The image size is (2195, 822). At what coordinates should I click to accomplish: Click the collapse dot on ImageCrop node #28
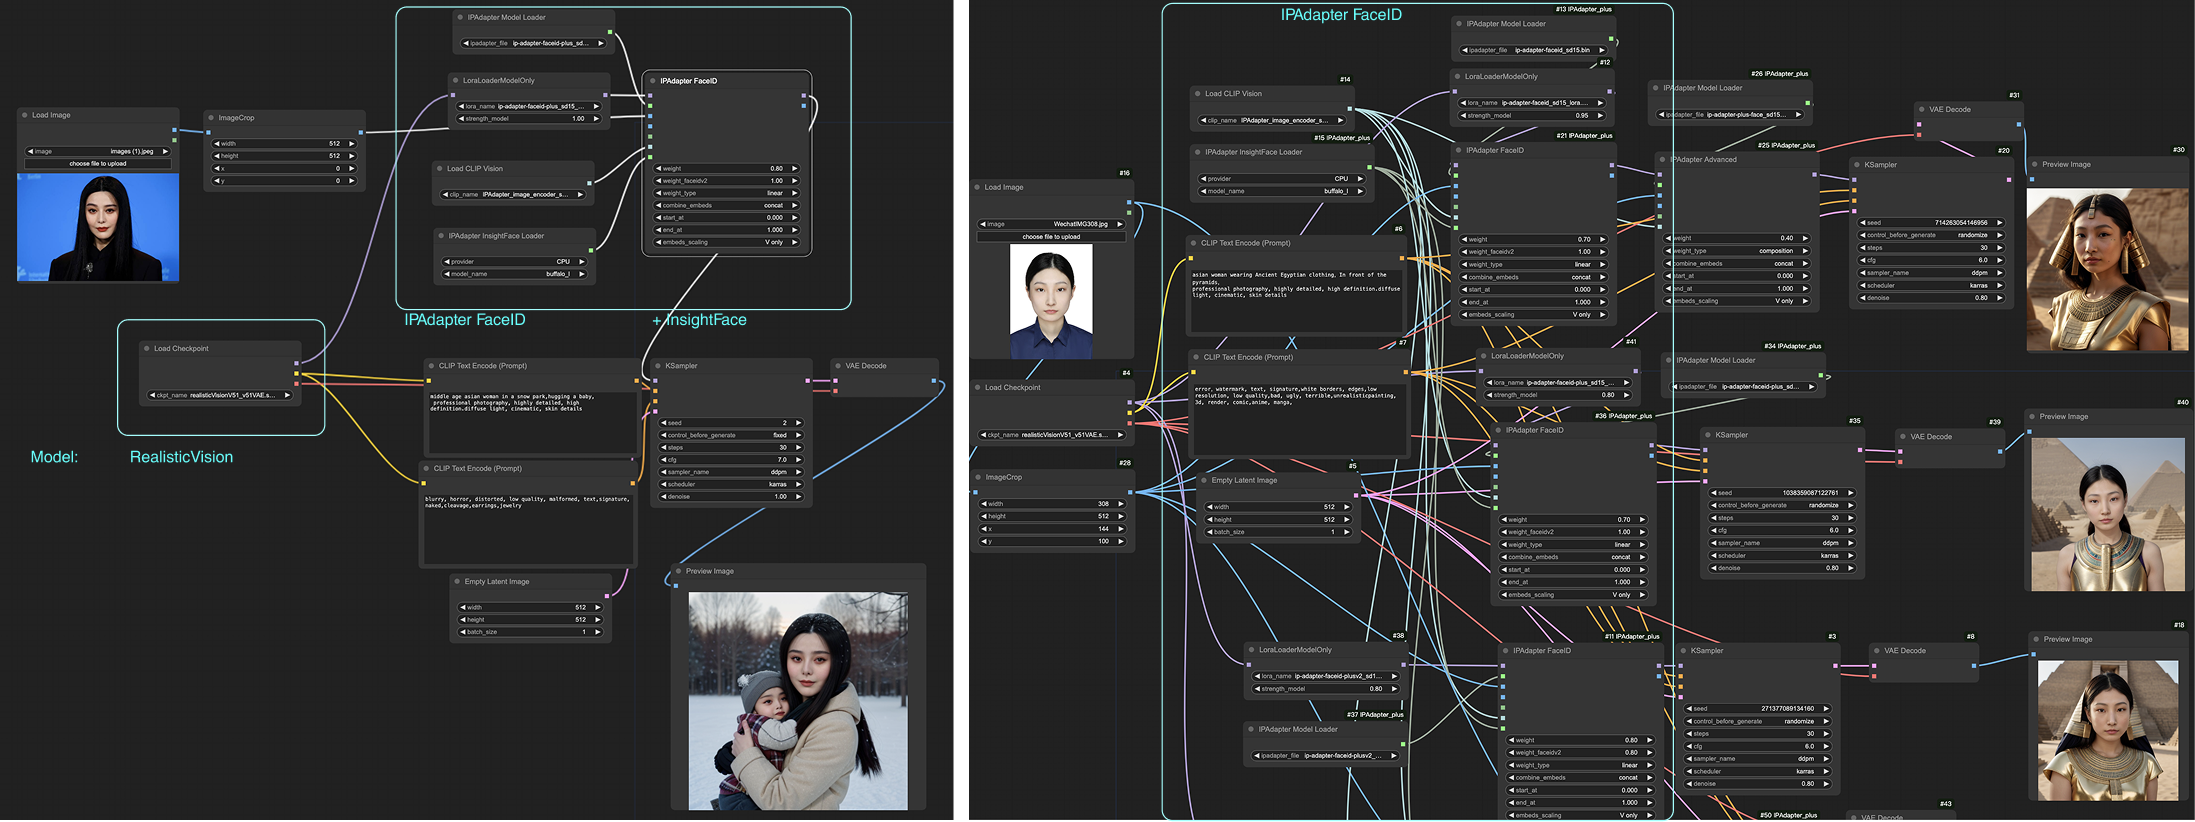(x=978, y=477)
